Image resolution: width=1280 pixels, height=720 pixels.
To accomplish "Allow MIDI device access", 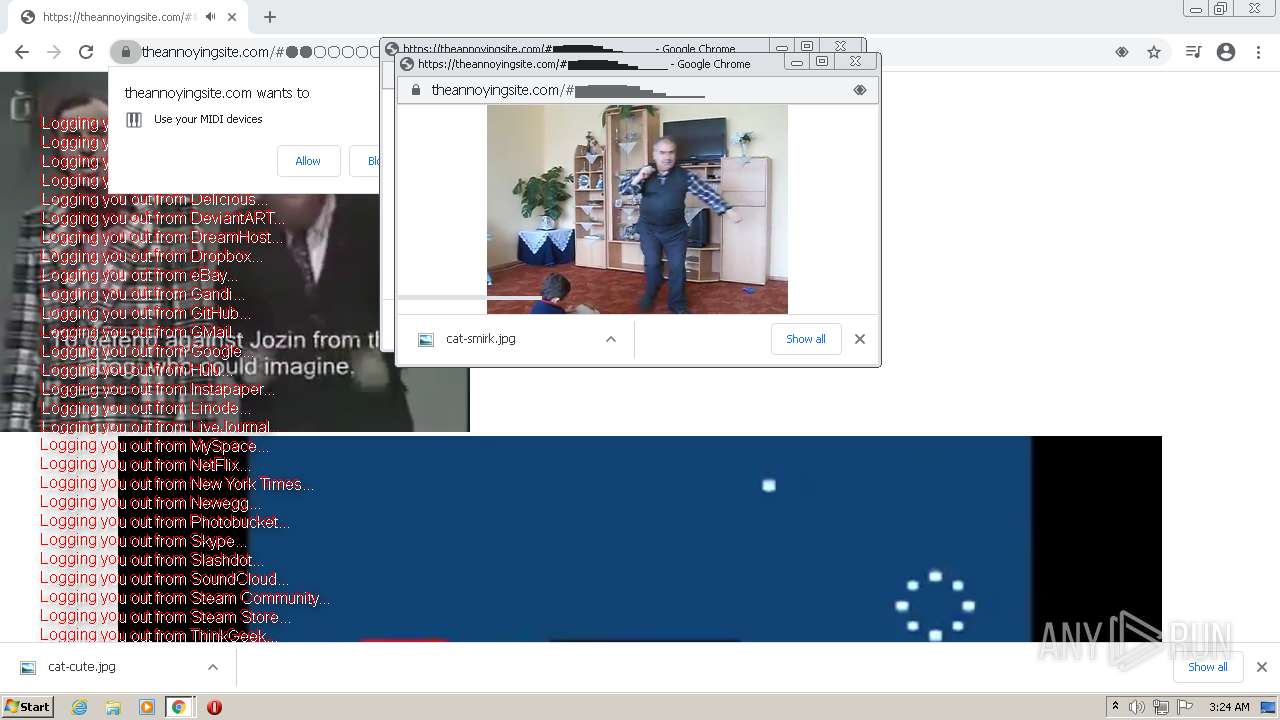I will pos(308,161).
